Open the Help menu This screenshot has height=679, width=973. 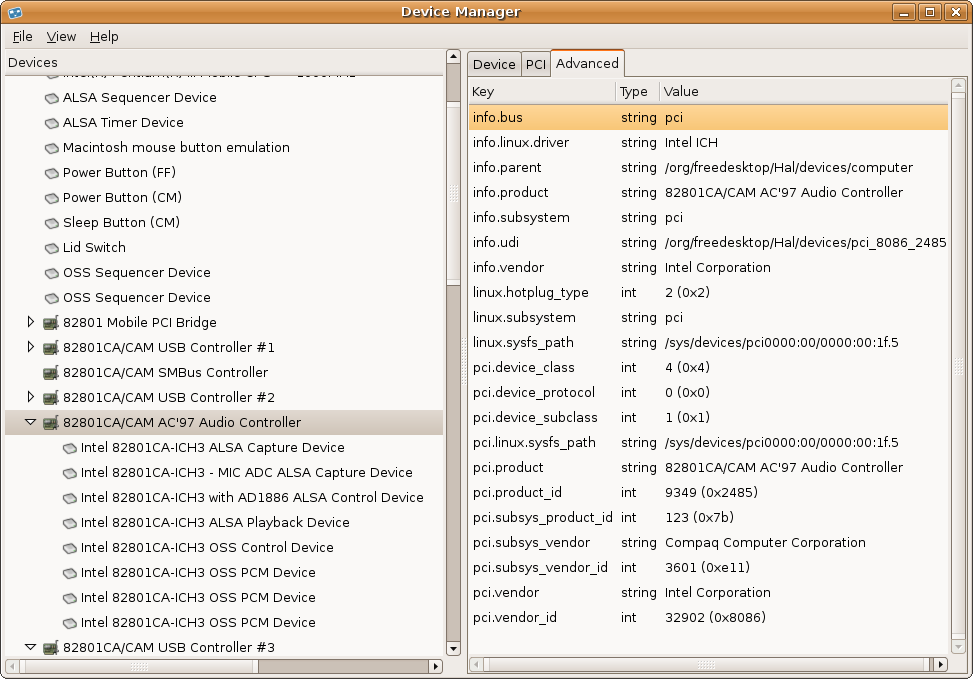104,36
